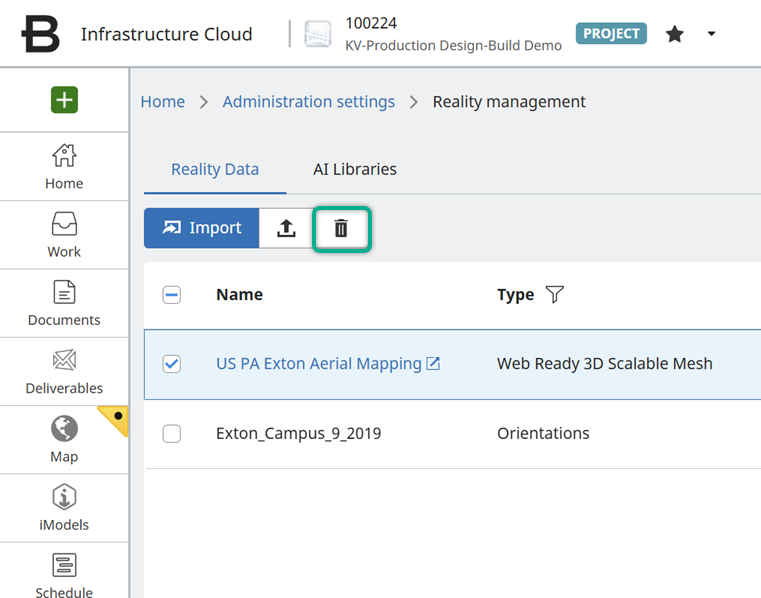761x598 pixels.
Task: Open the Map globe in sidebar
Action: click(x=64, y=439)
